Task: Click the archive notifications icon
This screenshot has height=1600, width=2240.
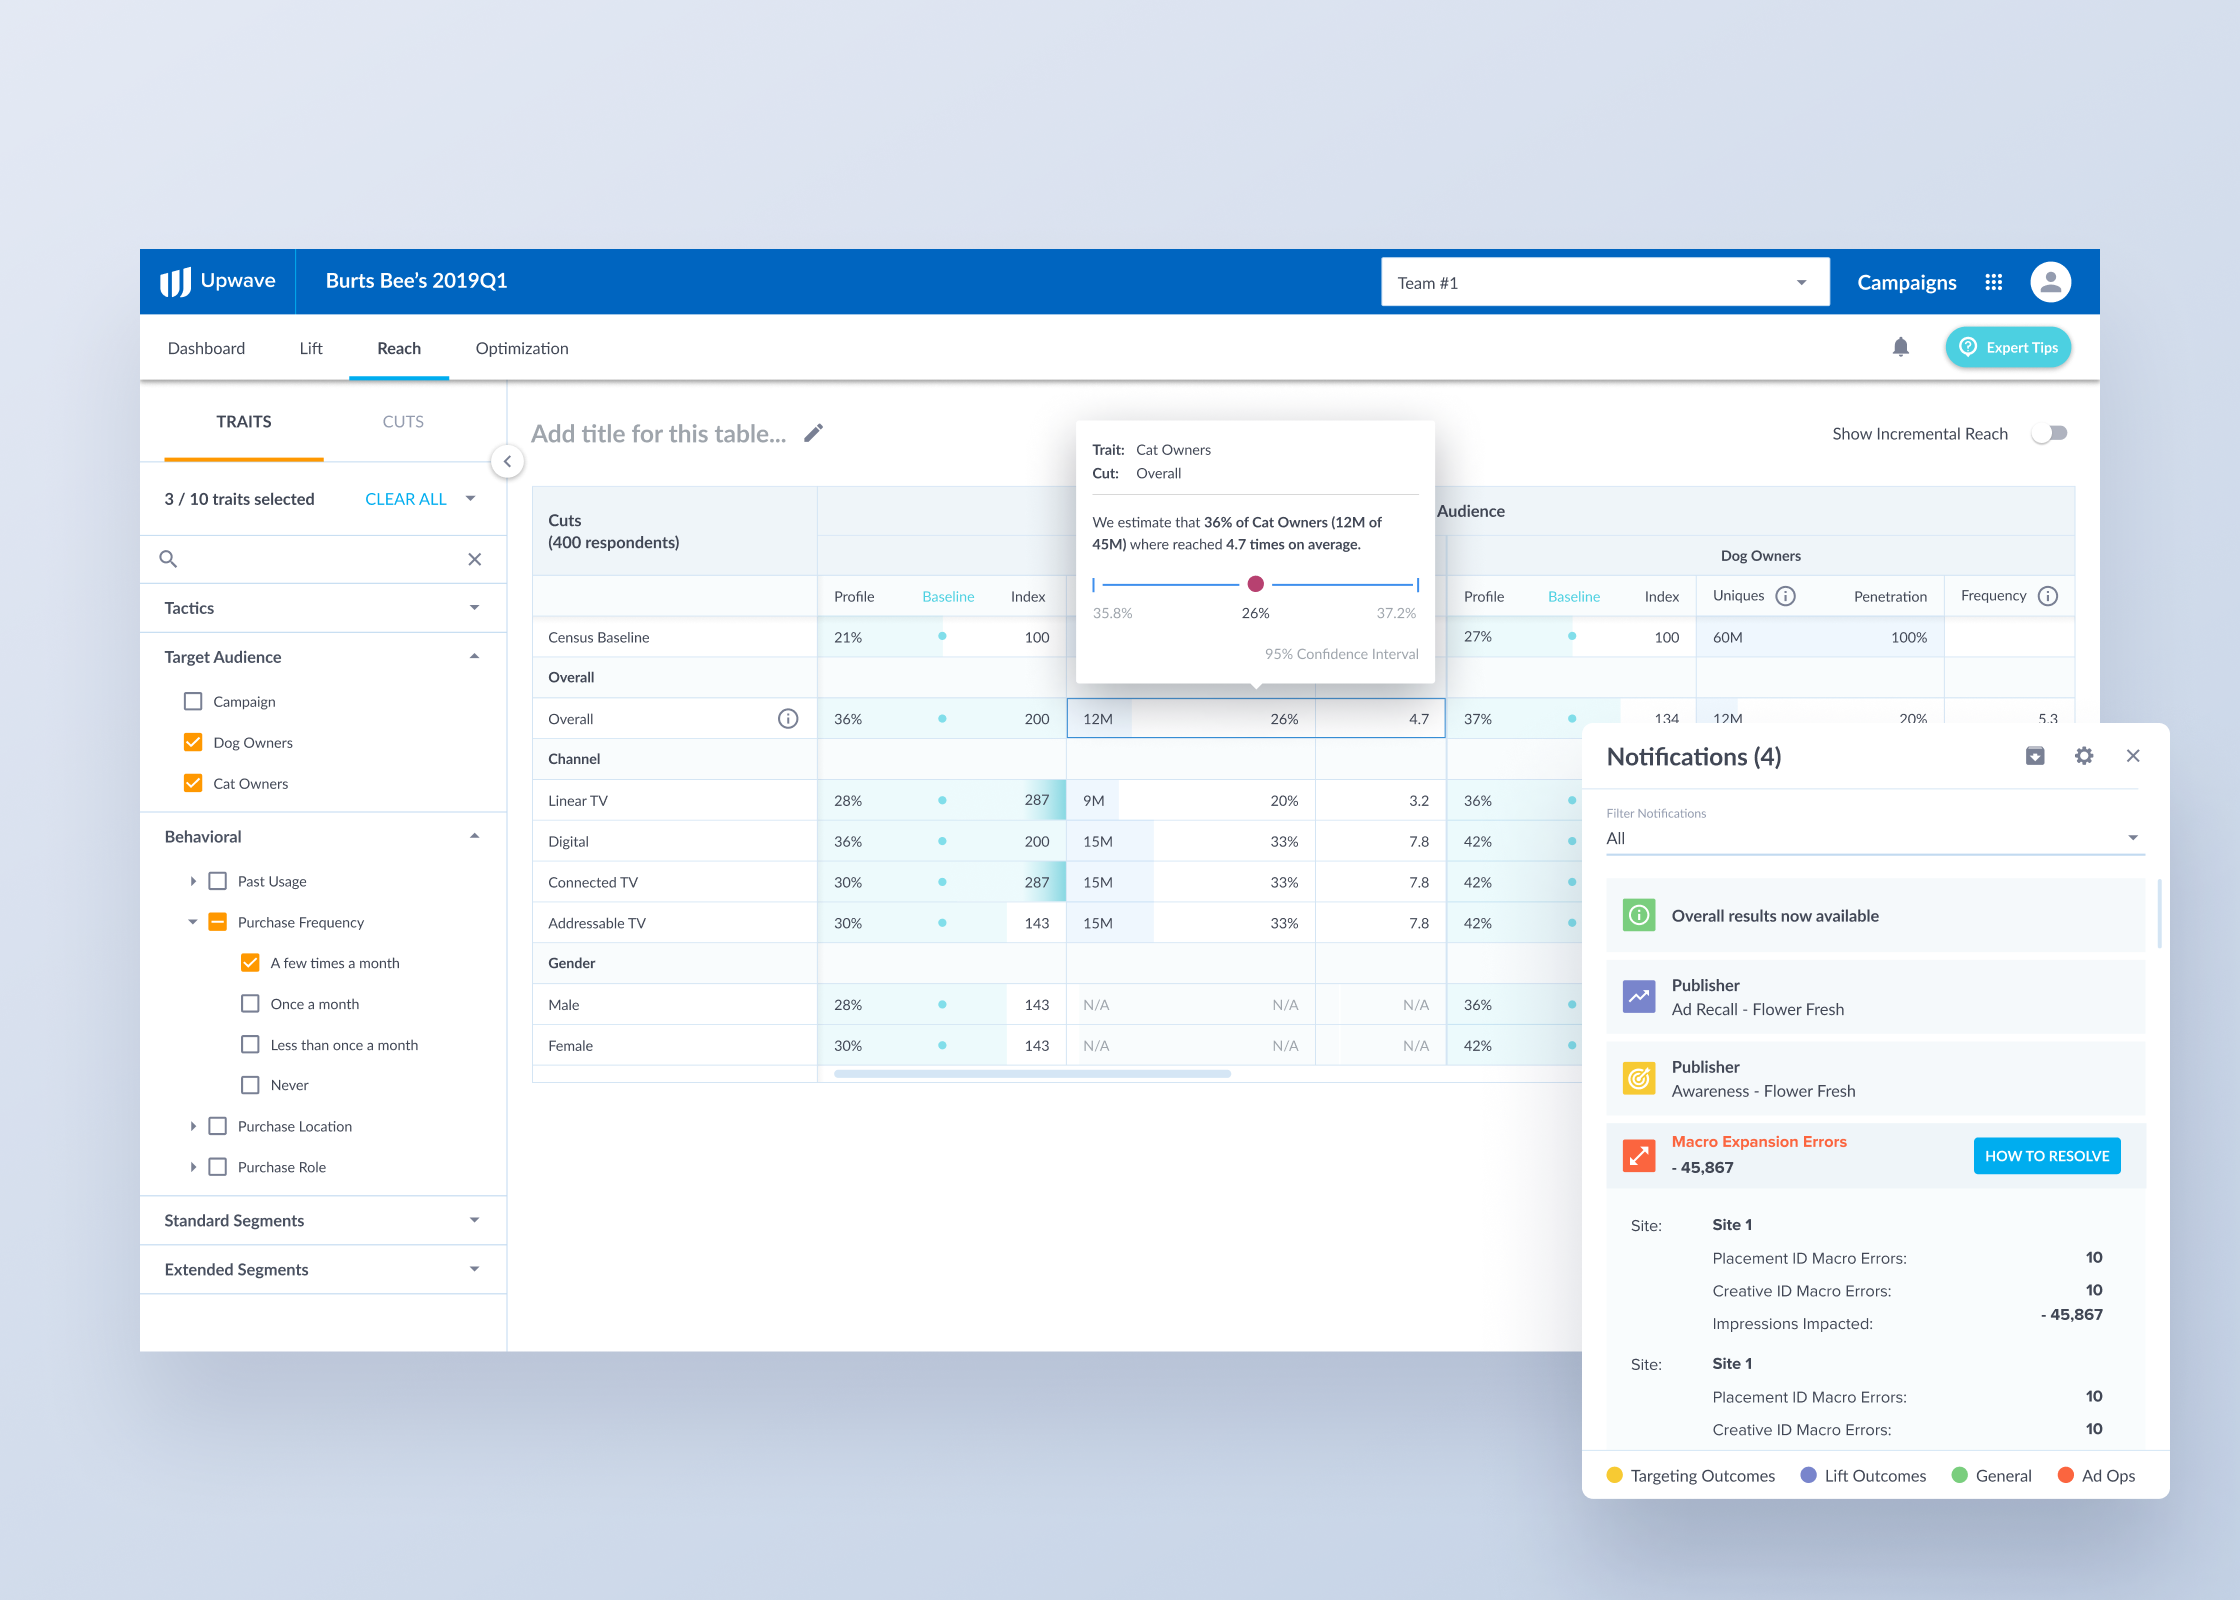Action: pyautogui.click(x=2034, y=756)
